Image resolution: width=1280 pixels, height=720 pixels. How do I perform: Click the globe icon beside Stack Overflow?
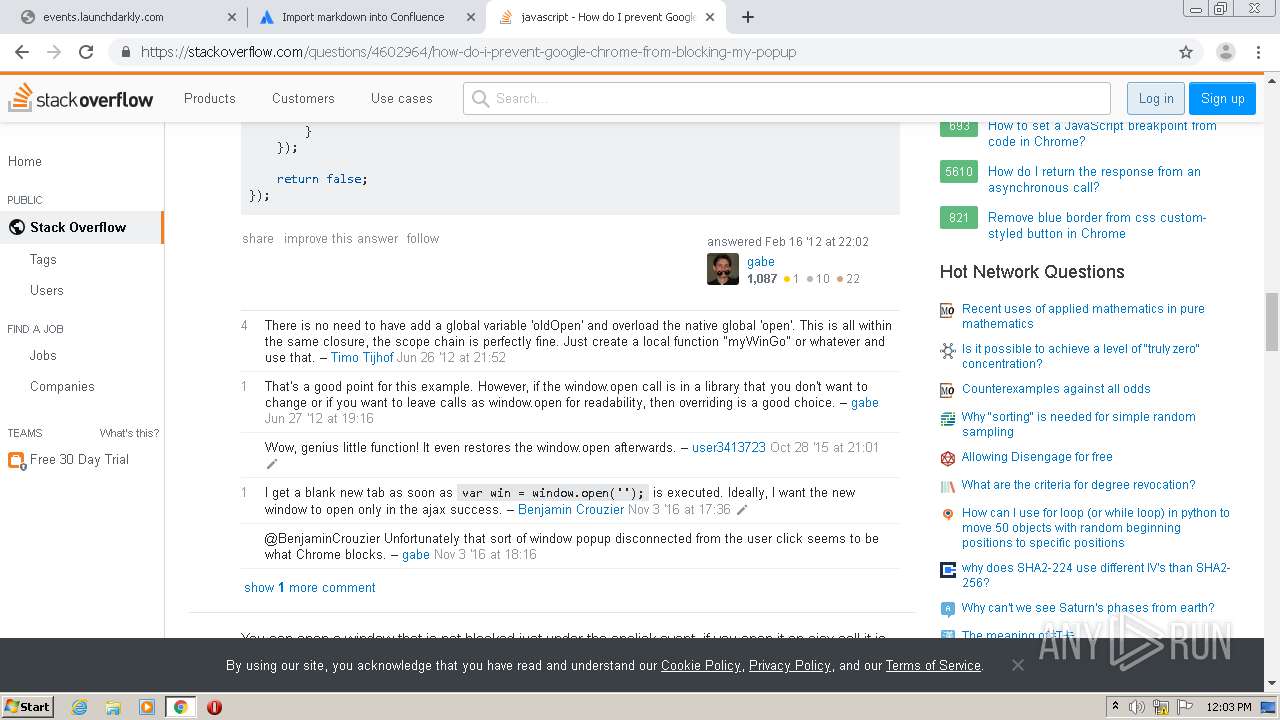point(17,227)
